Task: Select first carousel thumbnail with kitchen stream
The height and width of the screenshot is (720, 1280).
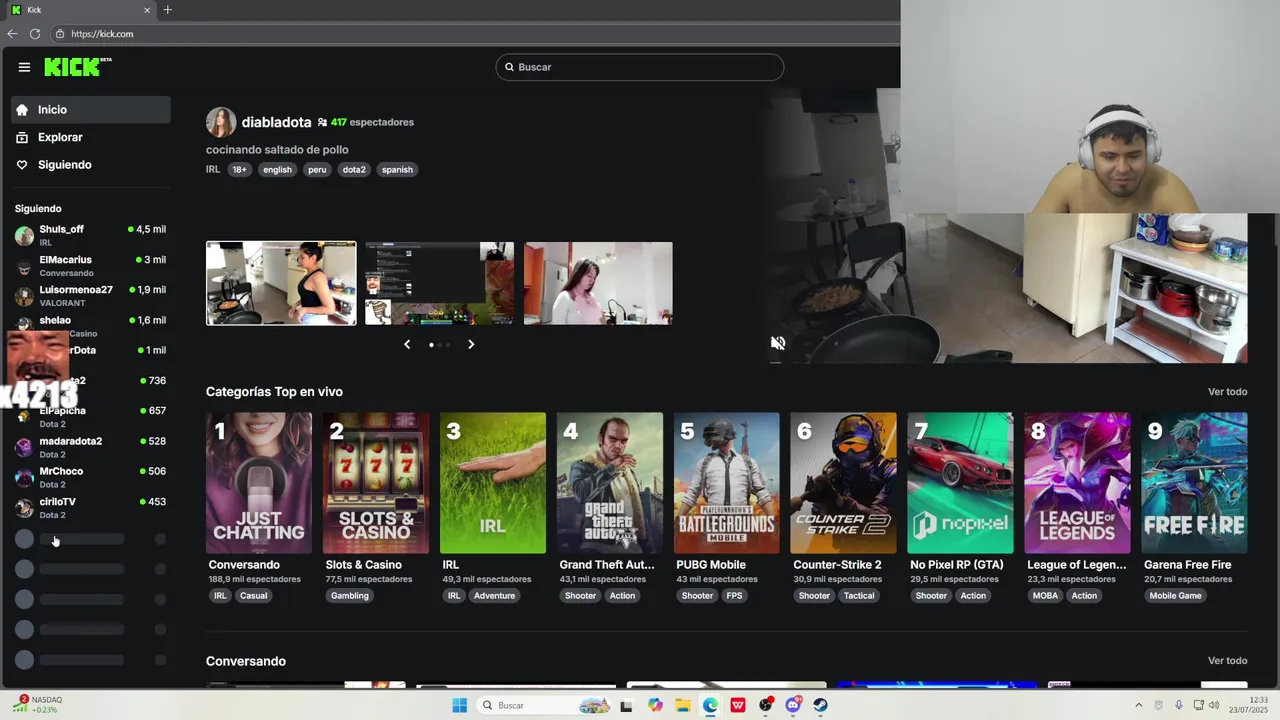Action: click(281, 283)
